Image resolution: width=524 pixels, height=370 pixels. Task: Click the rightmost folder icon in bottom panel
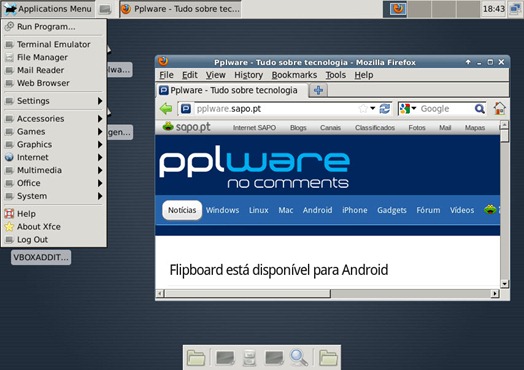pos(328,358)
